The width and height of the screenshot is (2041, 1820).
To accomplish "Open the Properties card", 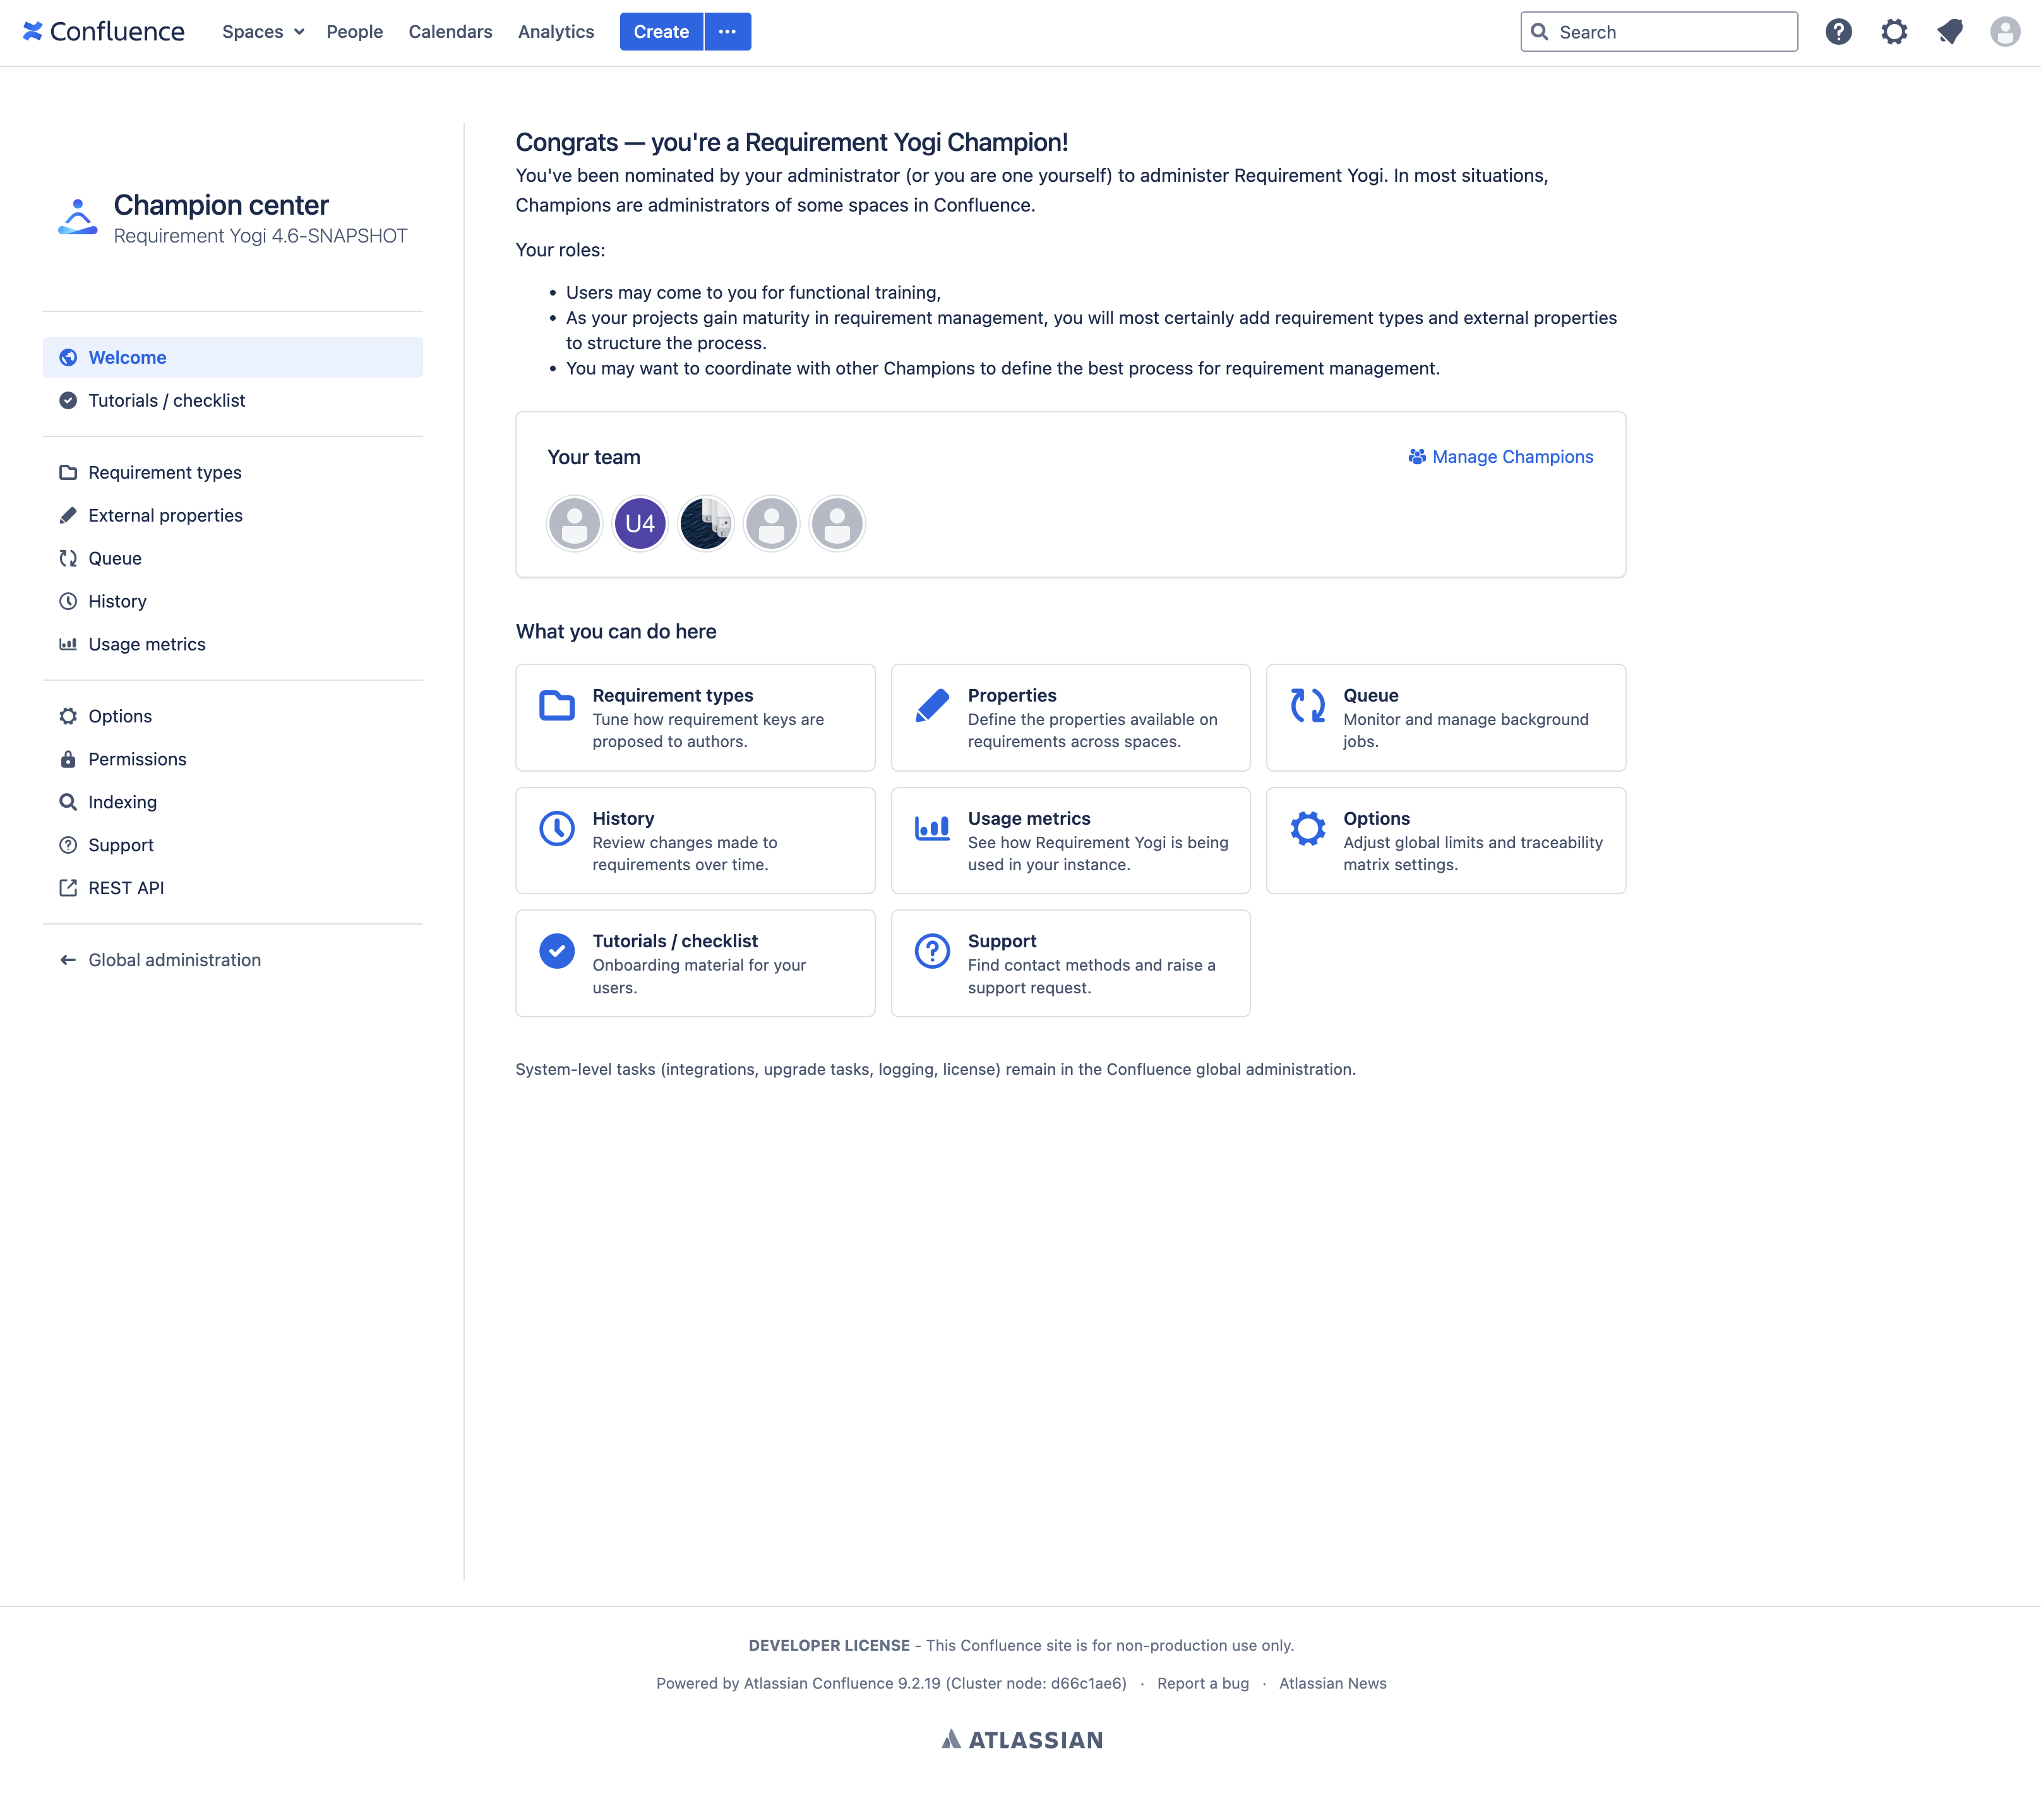I will click(1070, 718).
